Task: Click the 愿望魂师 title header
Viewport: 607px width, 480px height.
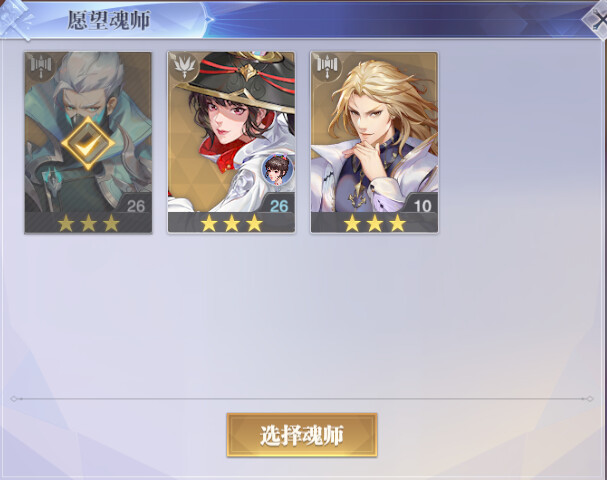Action: [x=109, y=20]
